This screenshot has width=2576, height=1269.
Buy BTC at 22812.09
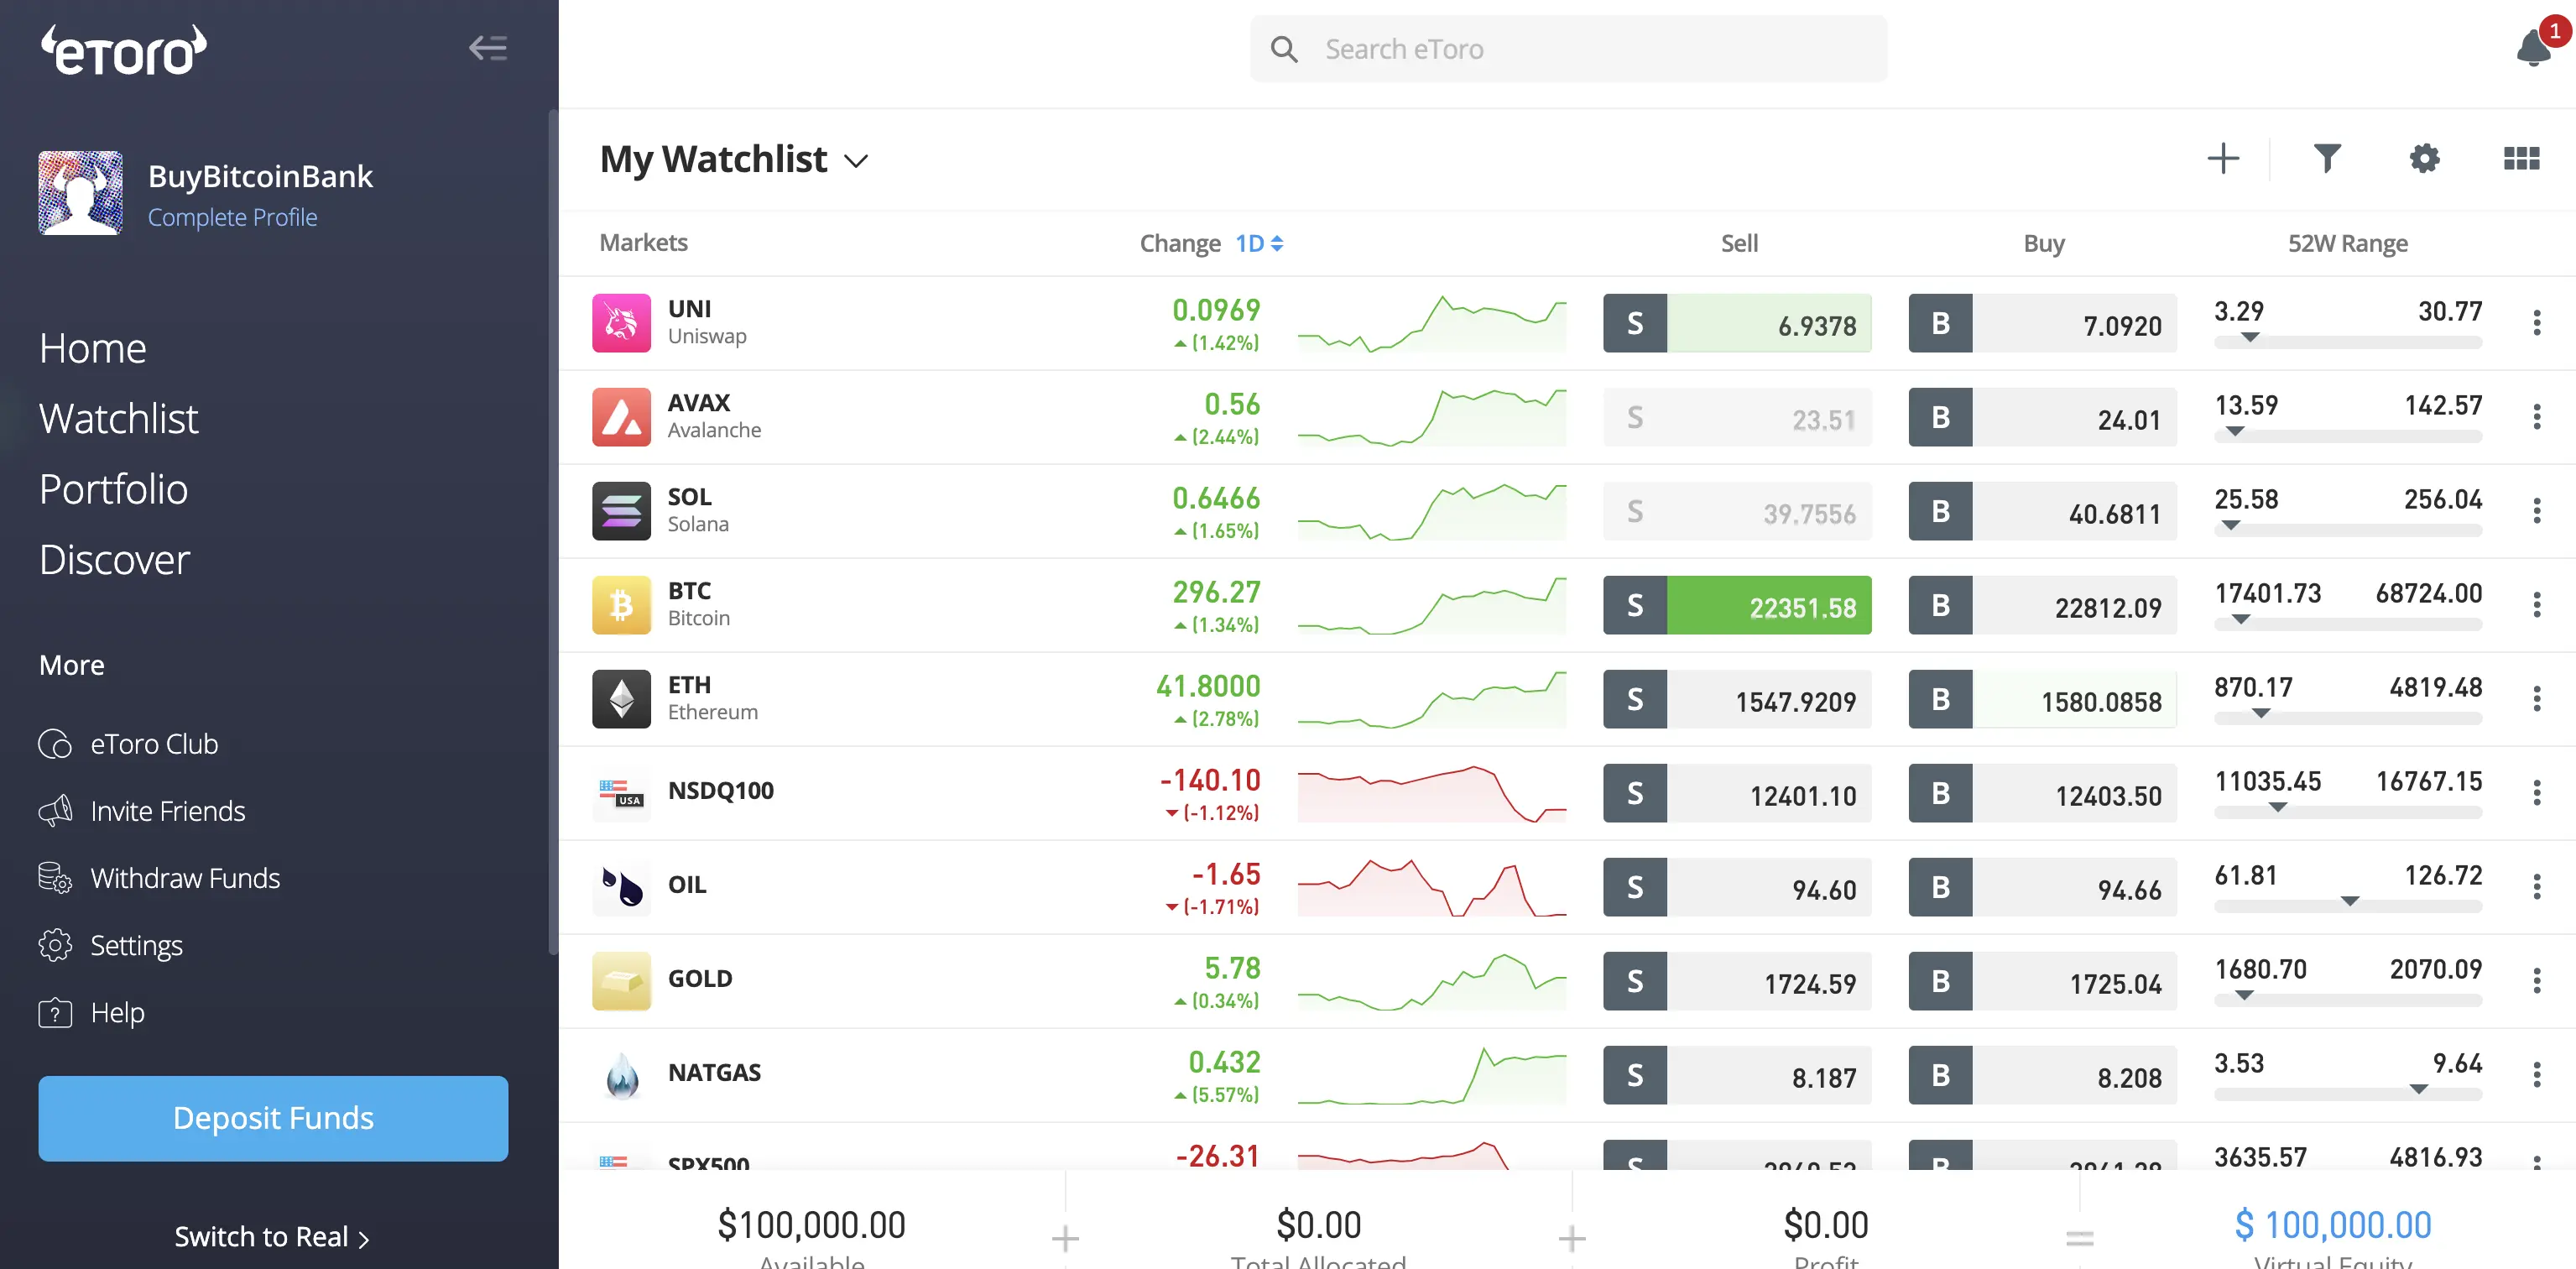point(2042,605)
